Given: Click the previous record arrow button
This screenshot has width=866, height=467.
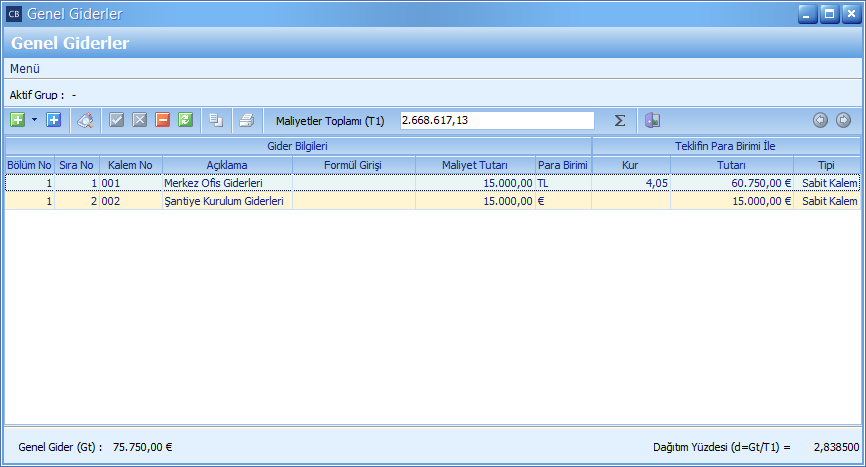Looking at the screenshot, I should [x=820, y=120].
